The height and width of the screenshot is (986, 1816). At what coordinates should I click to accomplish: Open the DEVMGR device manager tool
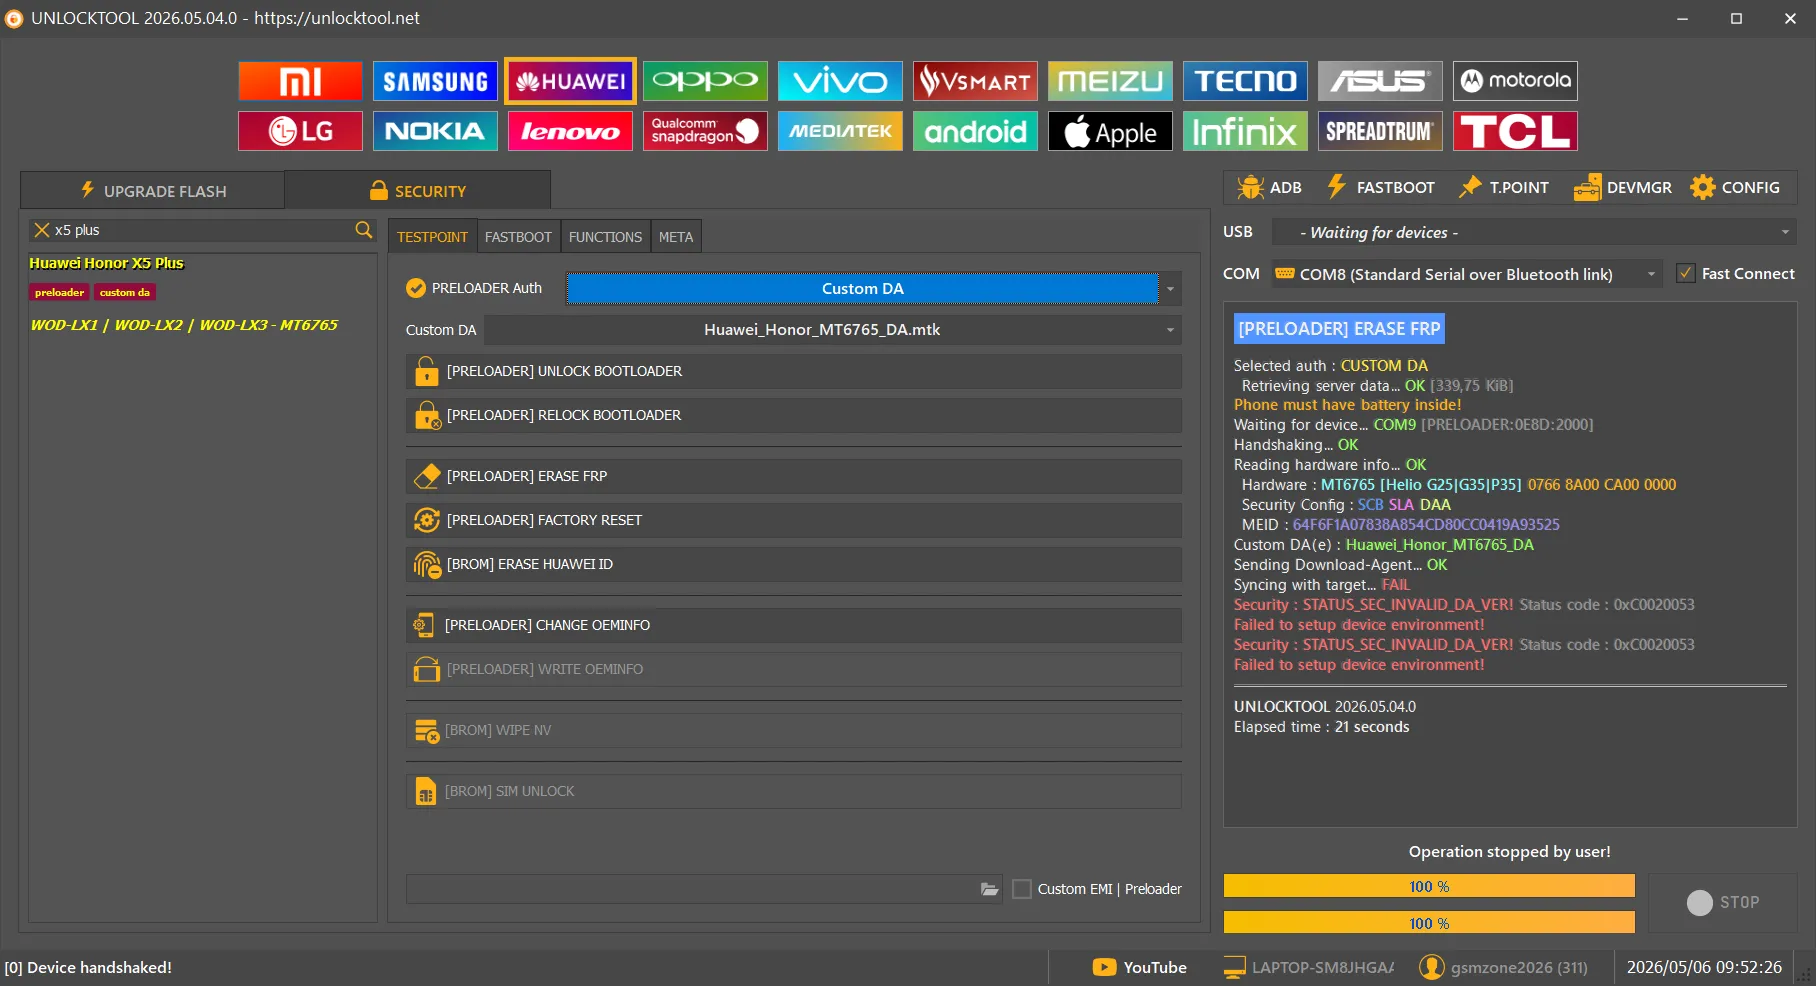pyautogui.click(x=1622, y=187)
